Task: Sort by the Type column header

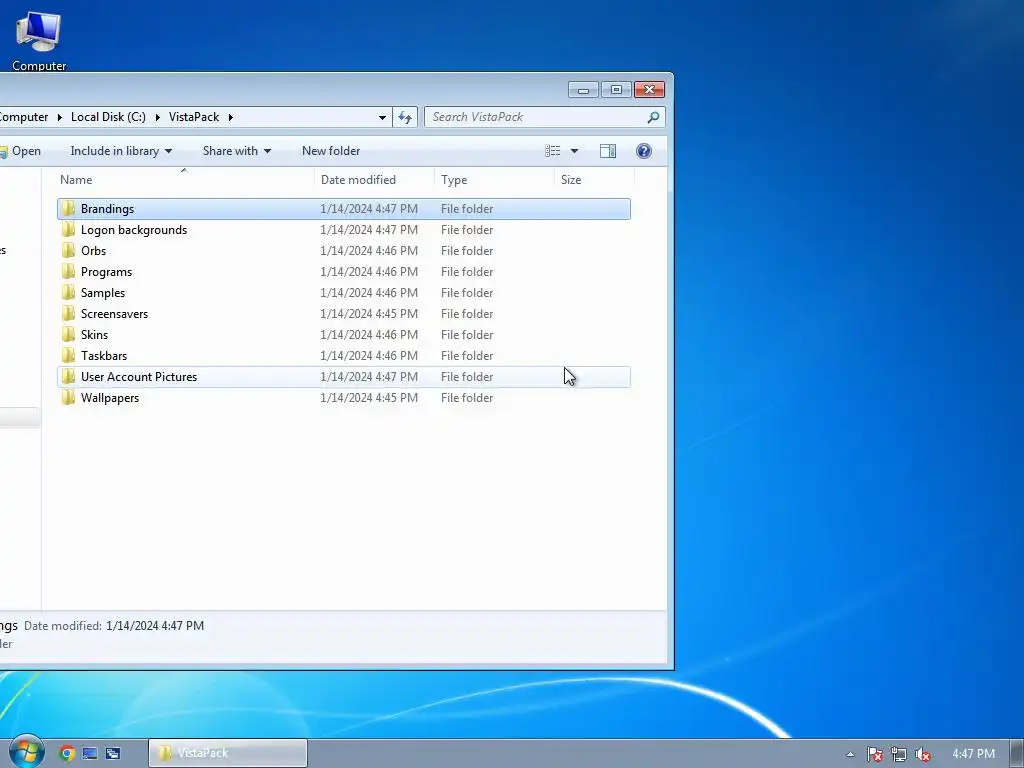Action: [494, 180]
